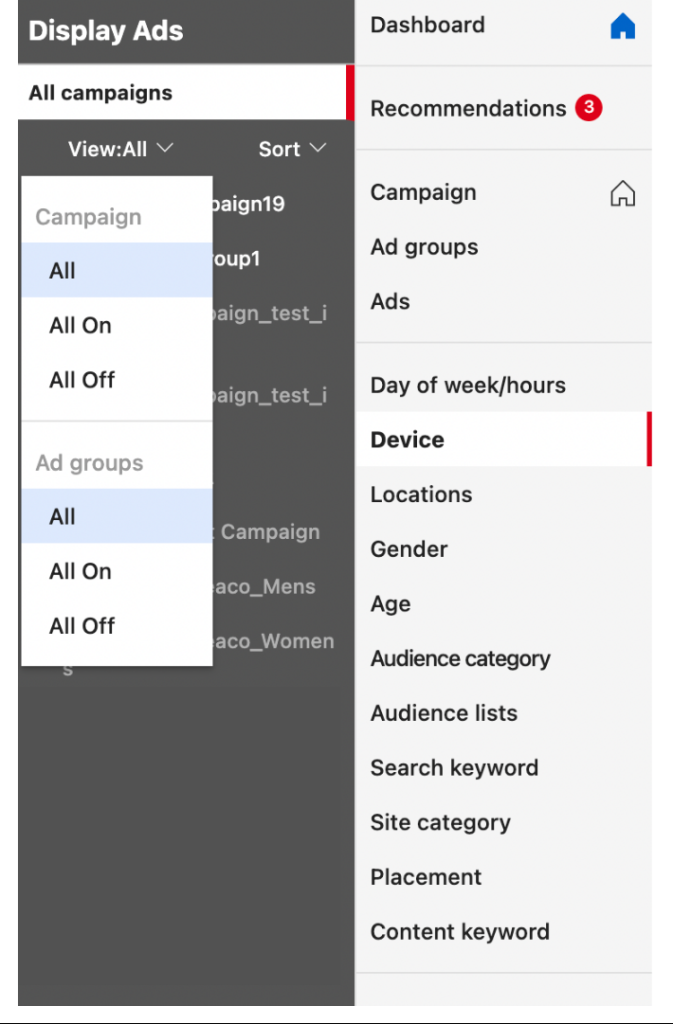Click the red Recommendations notification badge
The height and width of the screenshot is (1024, 673).
(589, 108)
